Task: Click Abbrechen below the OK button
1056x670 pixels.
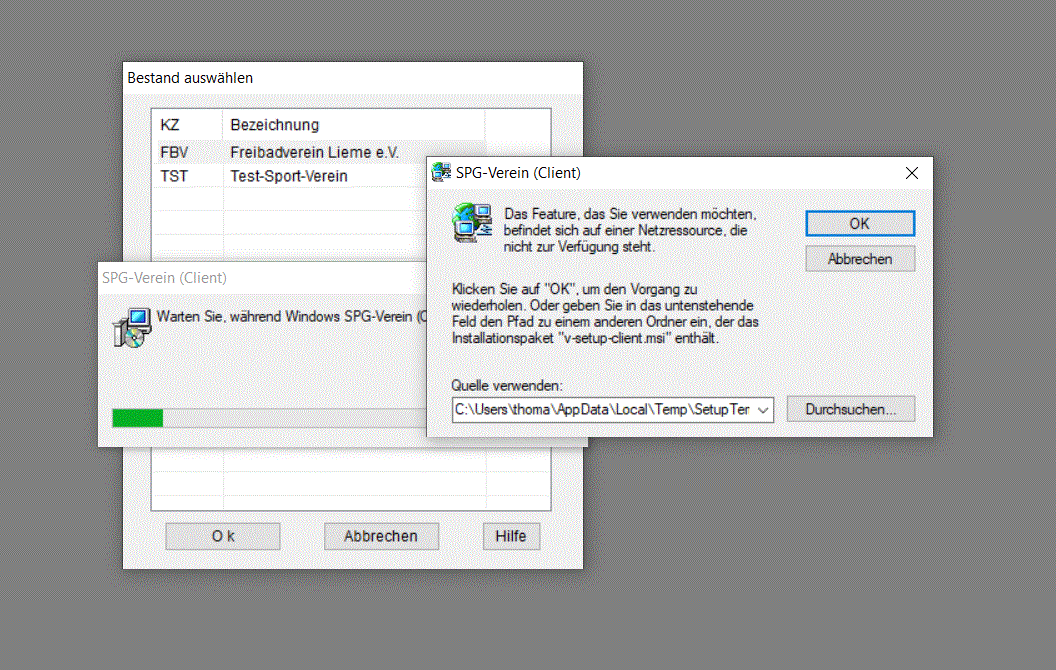Action: [859, 259]
